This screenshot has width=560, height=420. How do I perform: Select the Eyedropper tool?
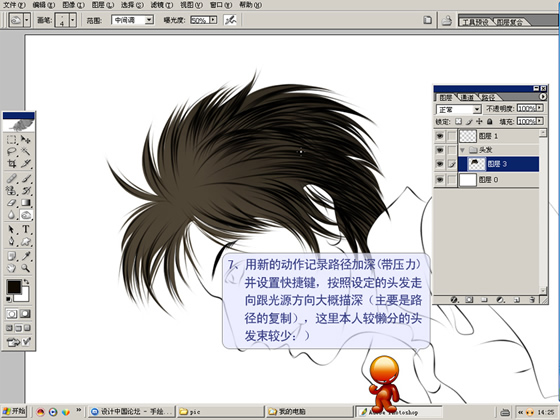[x=25, y=256]
